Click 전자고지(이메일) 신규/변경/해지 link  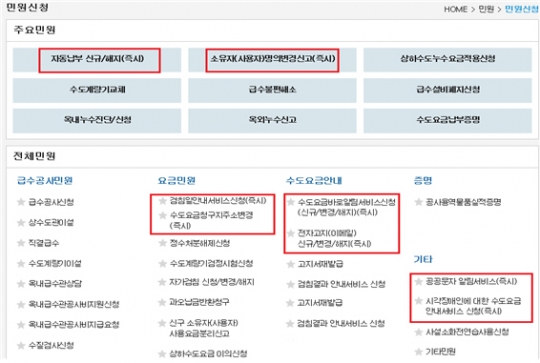pos(334,238)
